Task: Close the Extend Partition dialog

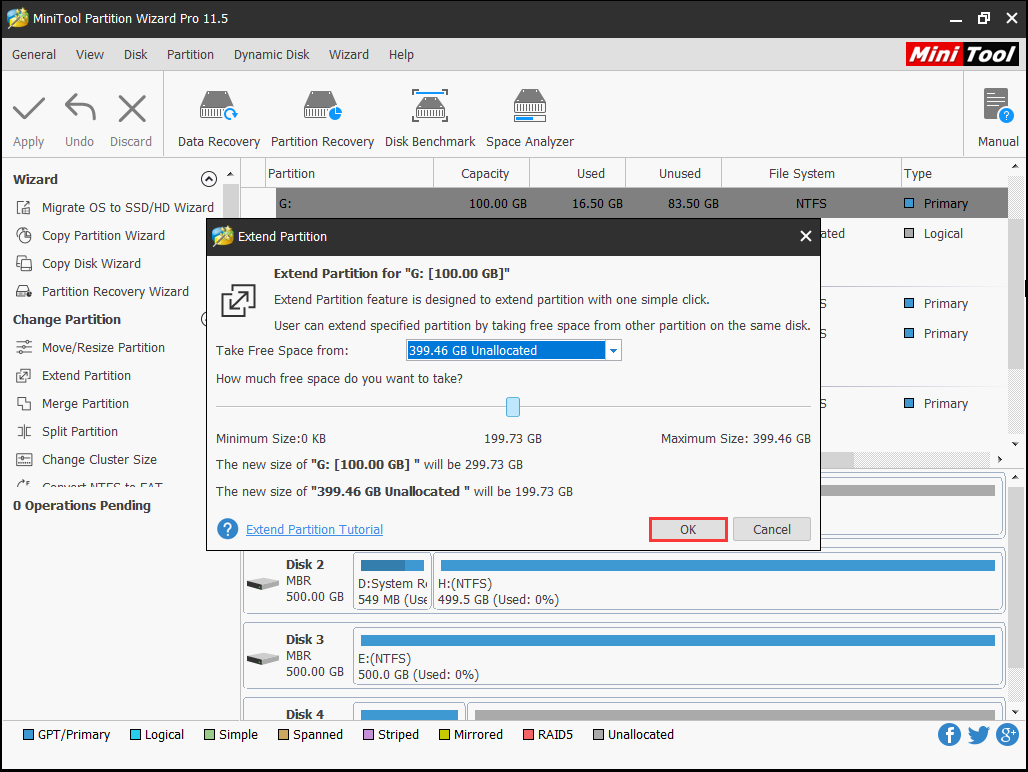Action: 806,236
